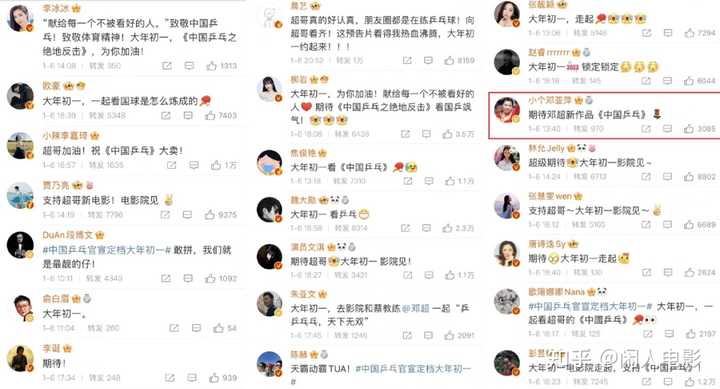The image size is (720, 389).
Task: Click the like icon on 贾乃亮's comment
Action: pos(209,214)
